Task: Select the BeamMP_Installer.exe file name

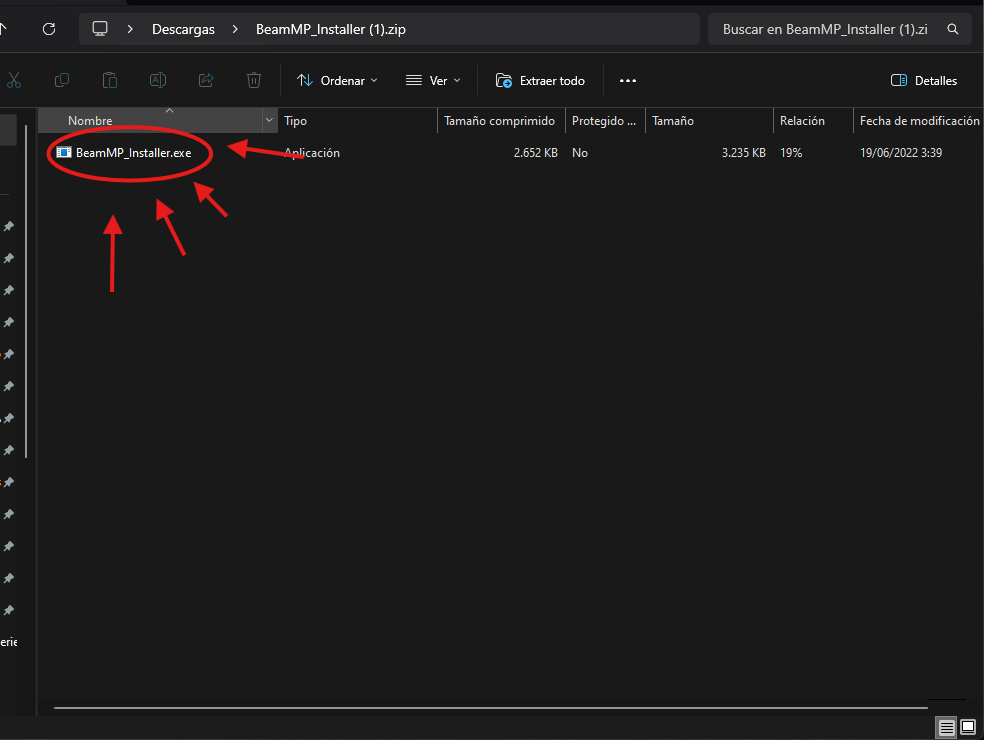Action: [x=134, y=153]
